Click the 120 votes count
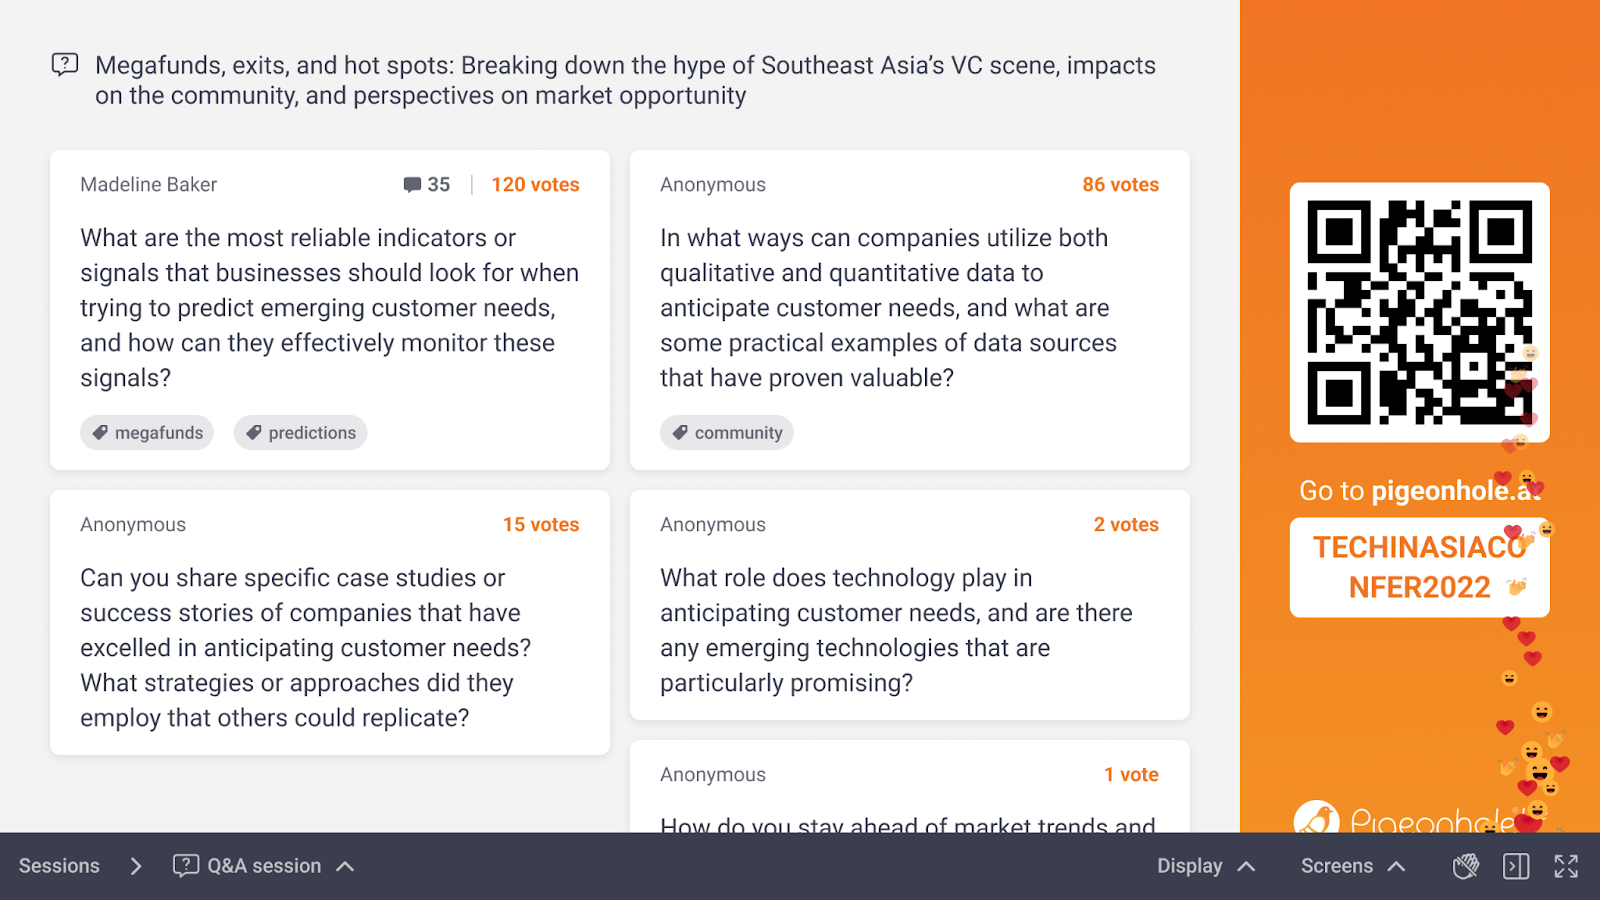The image size is (1600, 900). click(x=535, y=185)
